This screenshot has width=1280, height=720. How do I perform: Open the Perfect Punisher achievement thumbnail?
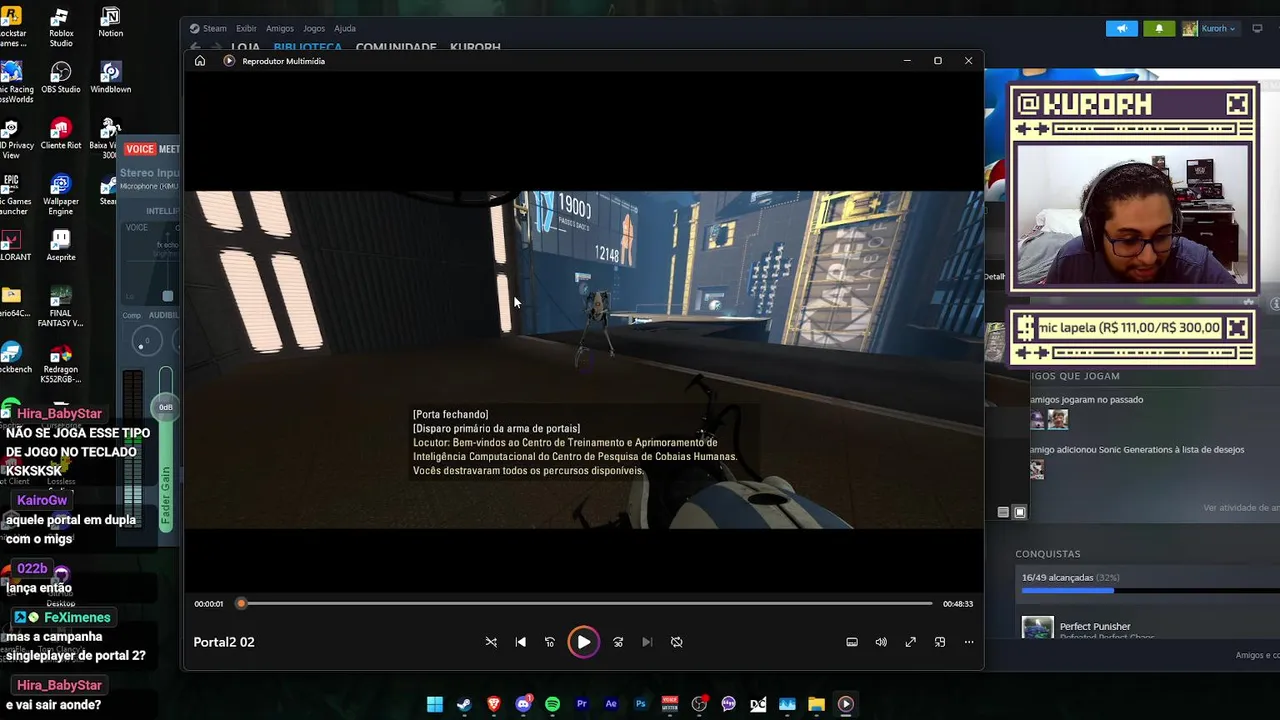point(1037,628)
